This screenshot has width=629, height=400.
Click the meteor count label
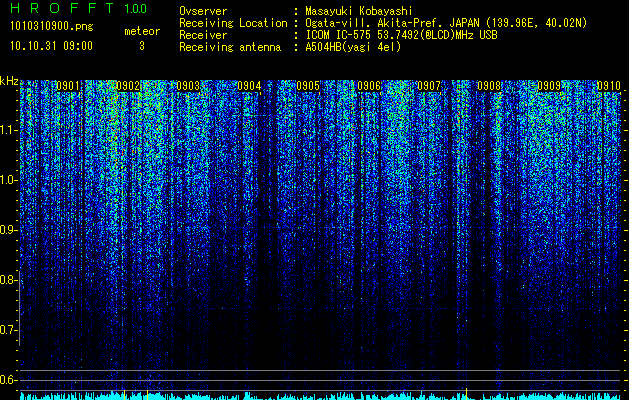tap(142, 31)
